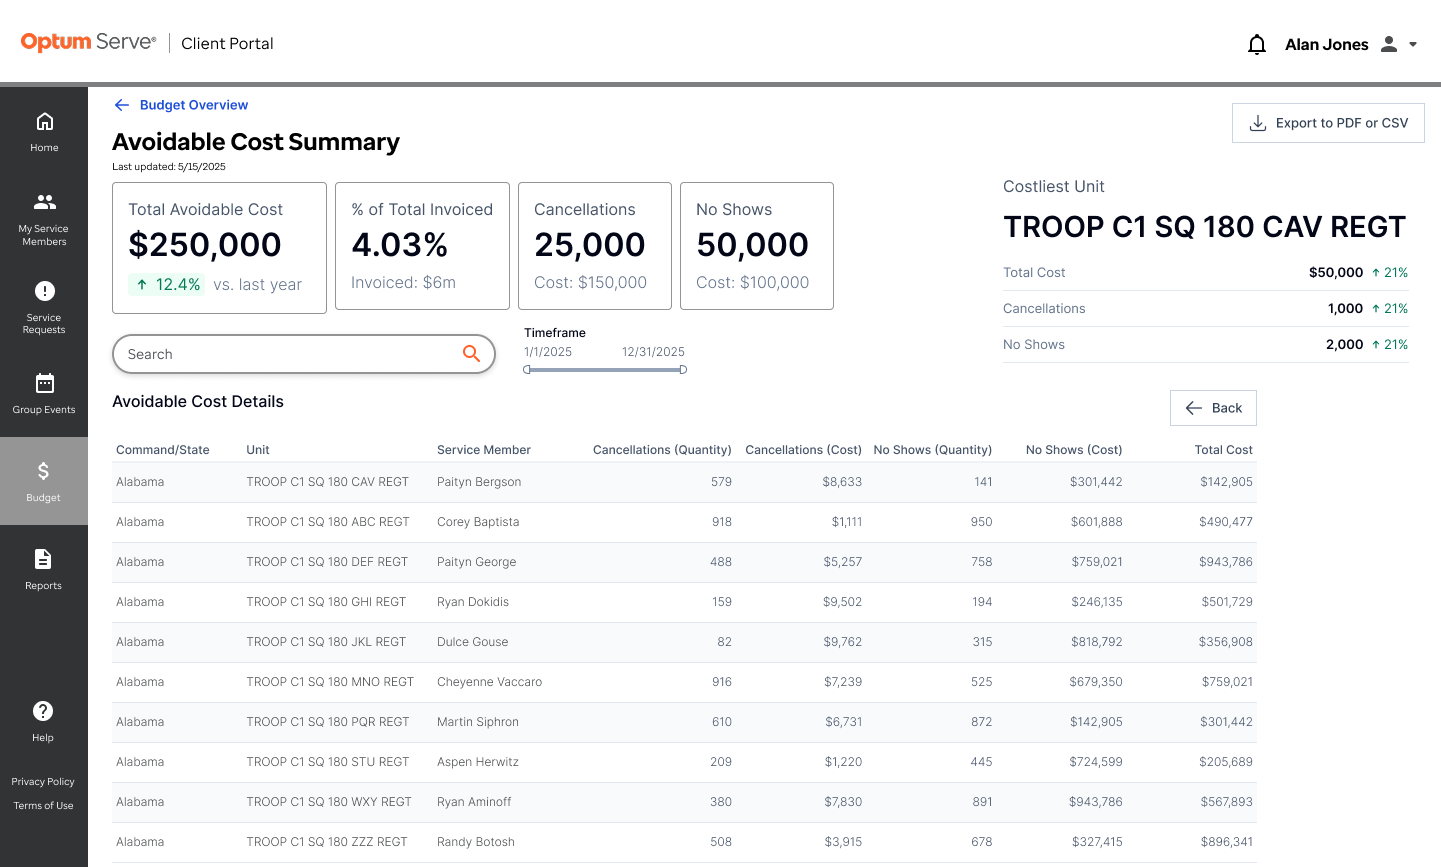Viewport: 1441px width, 867px height.
Task: Click service member Dulce Gouse
Action: click(x=473, y=642)
